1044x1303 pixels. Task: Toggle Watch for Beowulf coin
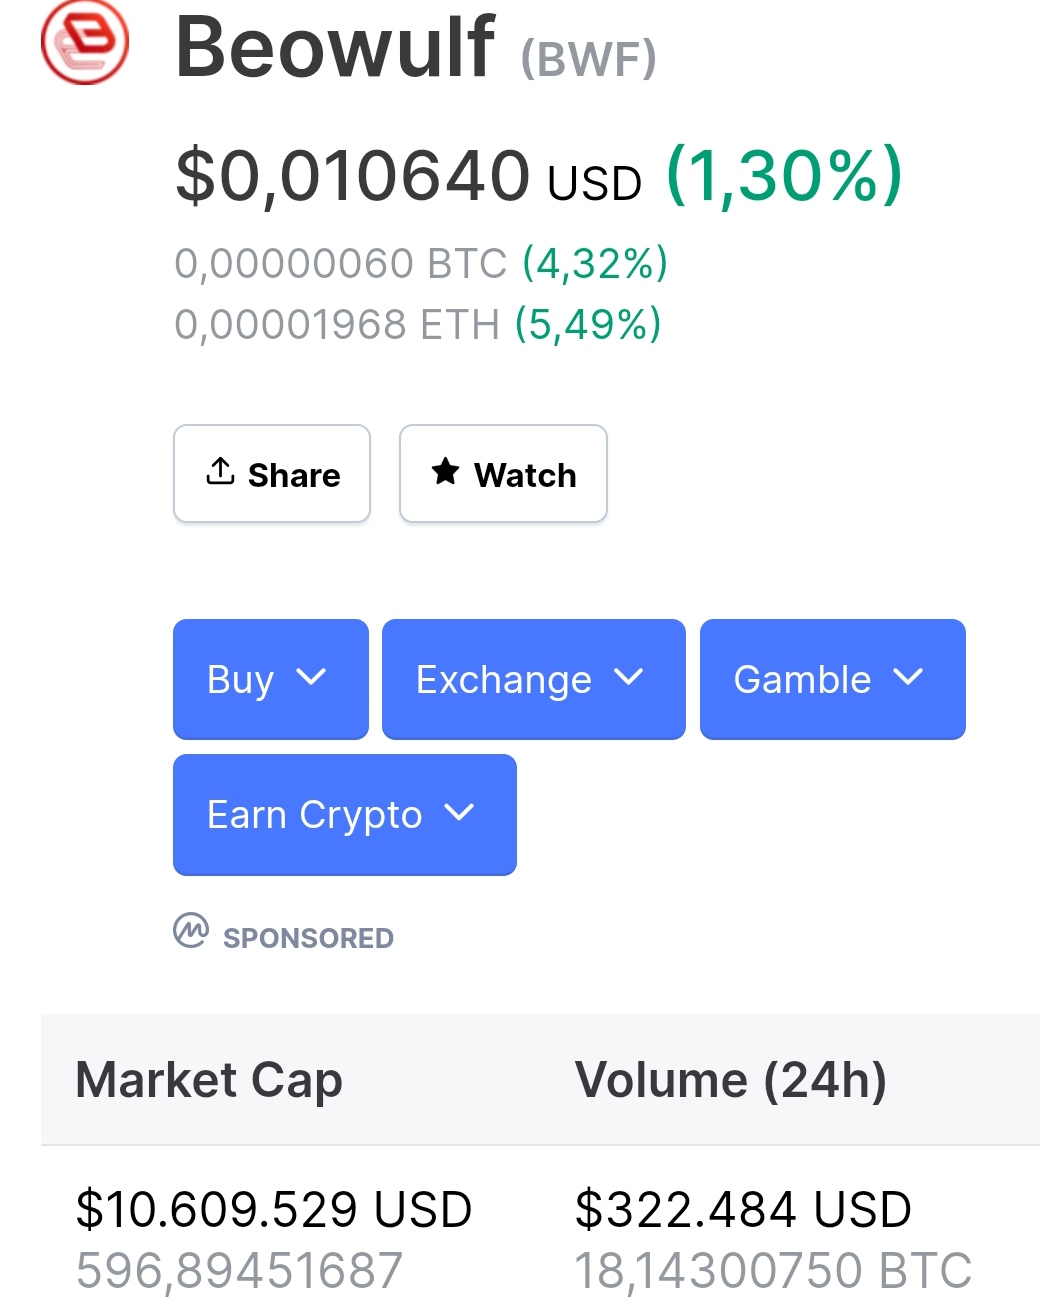point(503,474)
